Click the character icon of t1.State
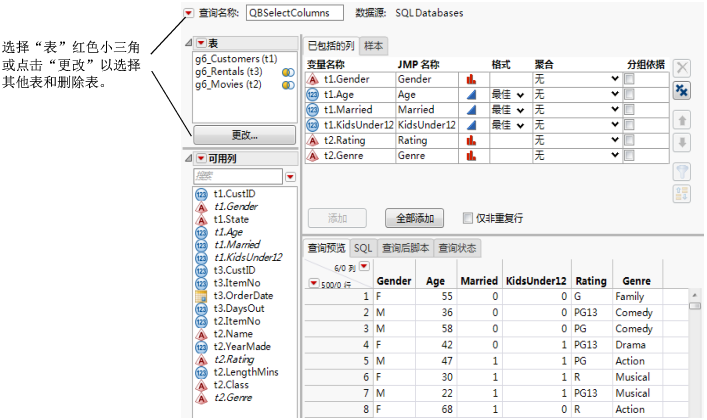The height and width of the screenshot is (420, 707). tap(201, 220)
